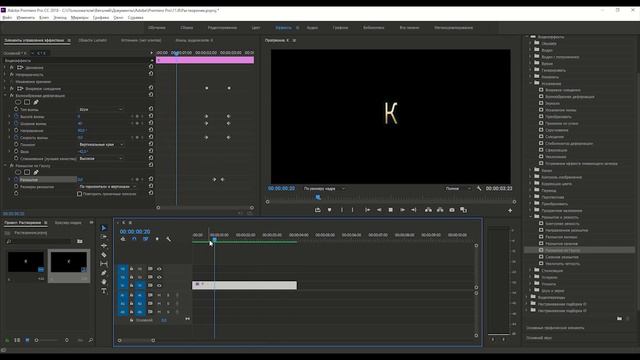Select Wave Warp effect in Effects list

coord(569,97)
